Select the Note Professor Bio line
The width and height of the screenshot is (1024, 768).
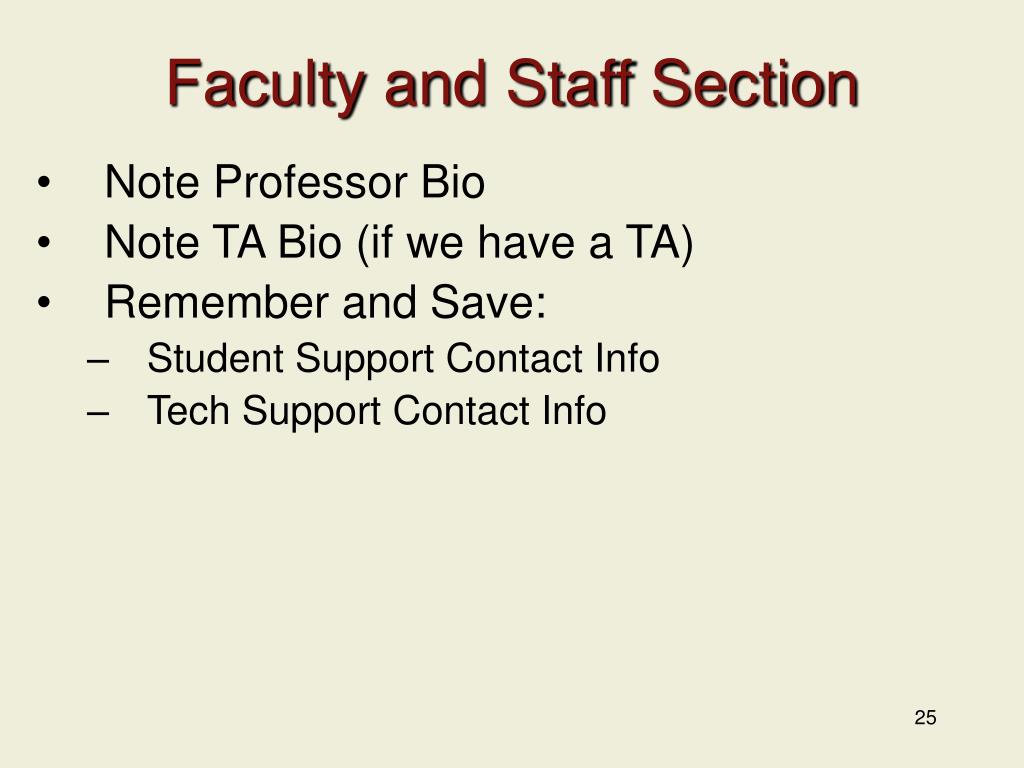(x=295, y=181)
